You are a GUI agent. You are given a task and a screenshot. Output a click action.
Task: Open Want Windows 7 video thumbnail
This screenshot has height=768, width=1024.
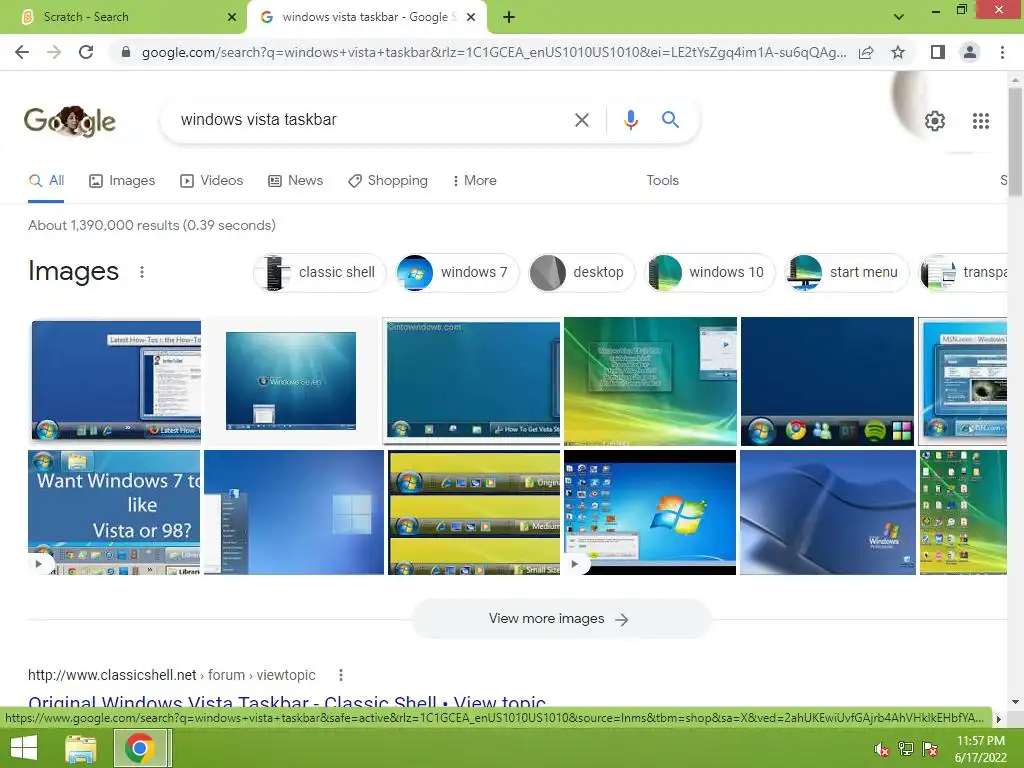(114, 513)
